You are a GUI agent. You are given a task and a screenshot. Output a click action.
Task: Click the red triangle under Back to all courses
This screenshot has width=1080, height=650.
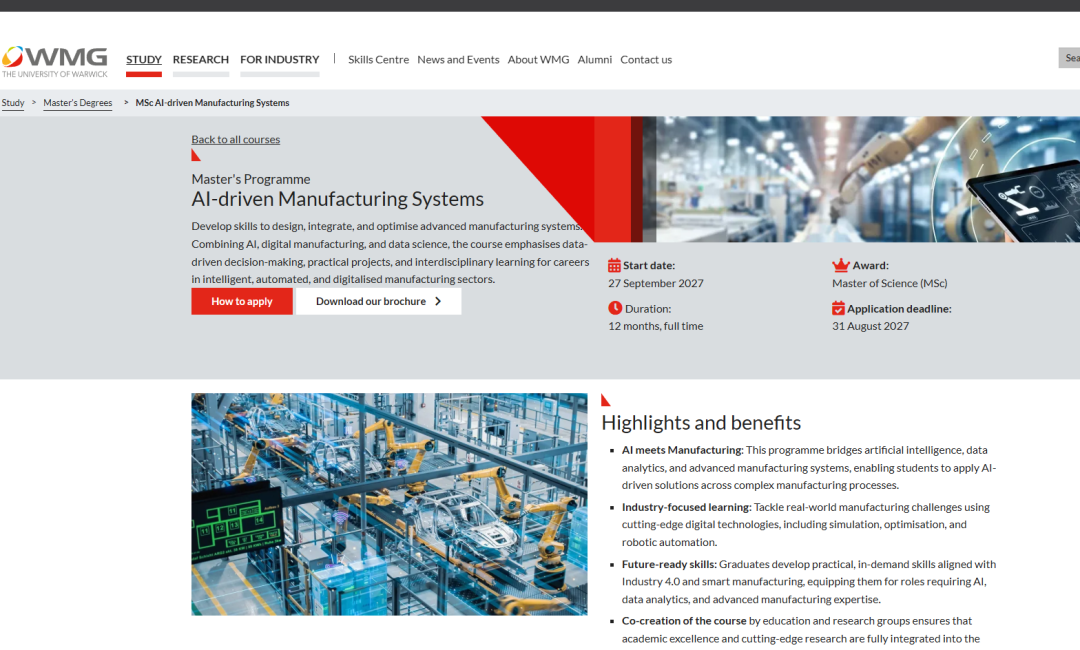point(196,156)
